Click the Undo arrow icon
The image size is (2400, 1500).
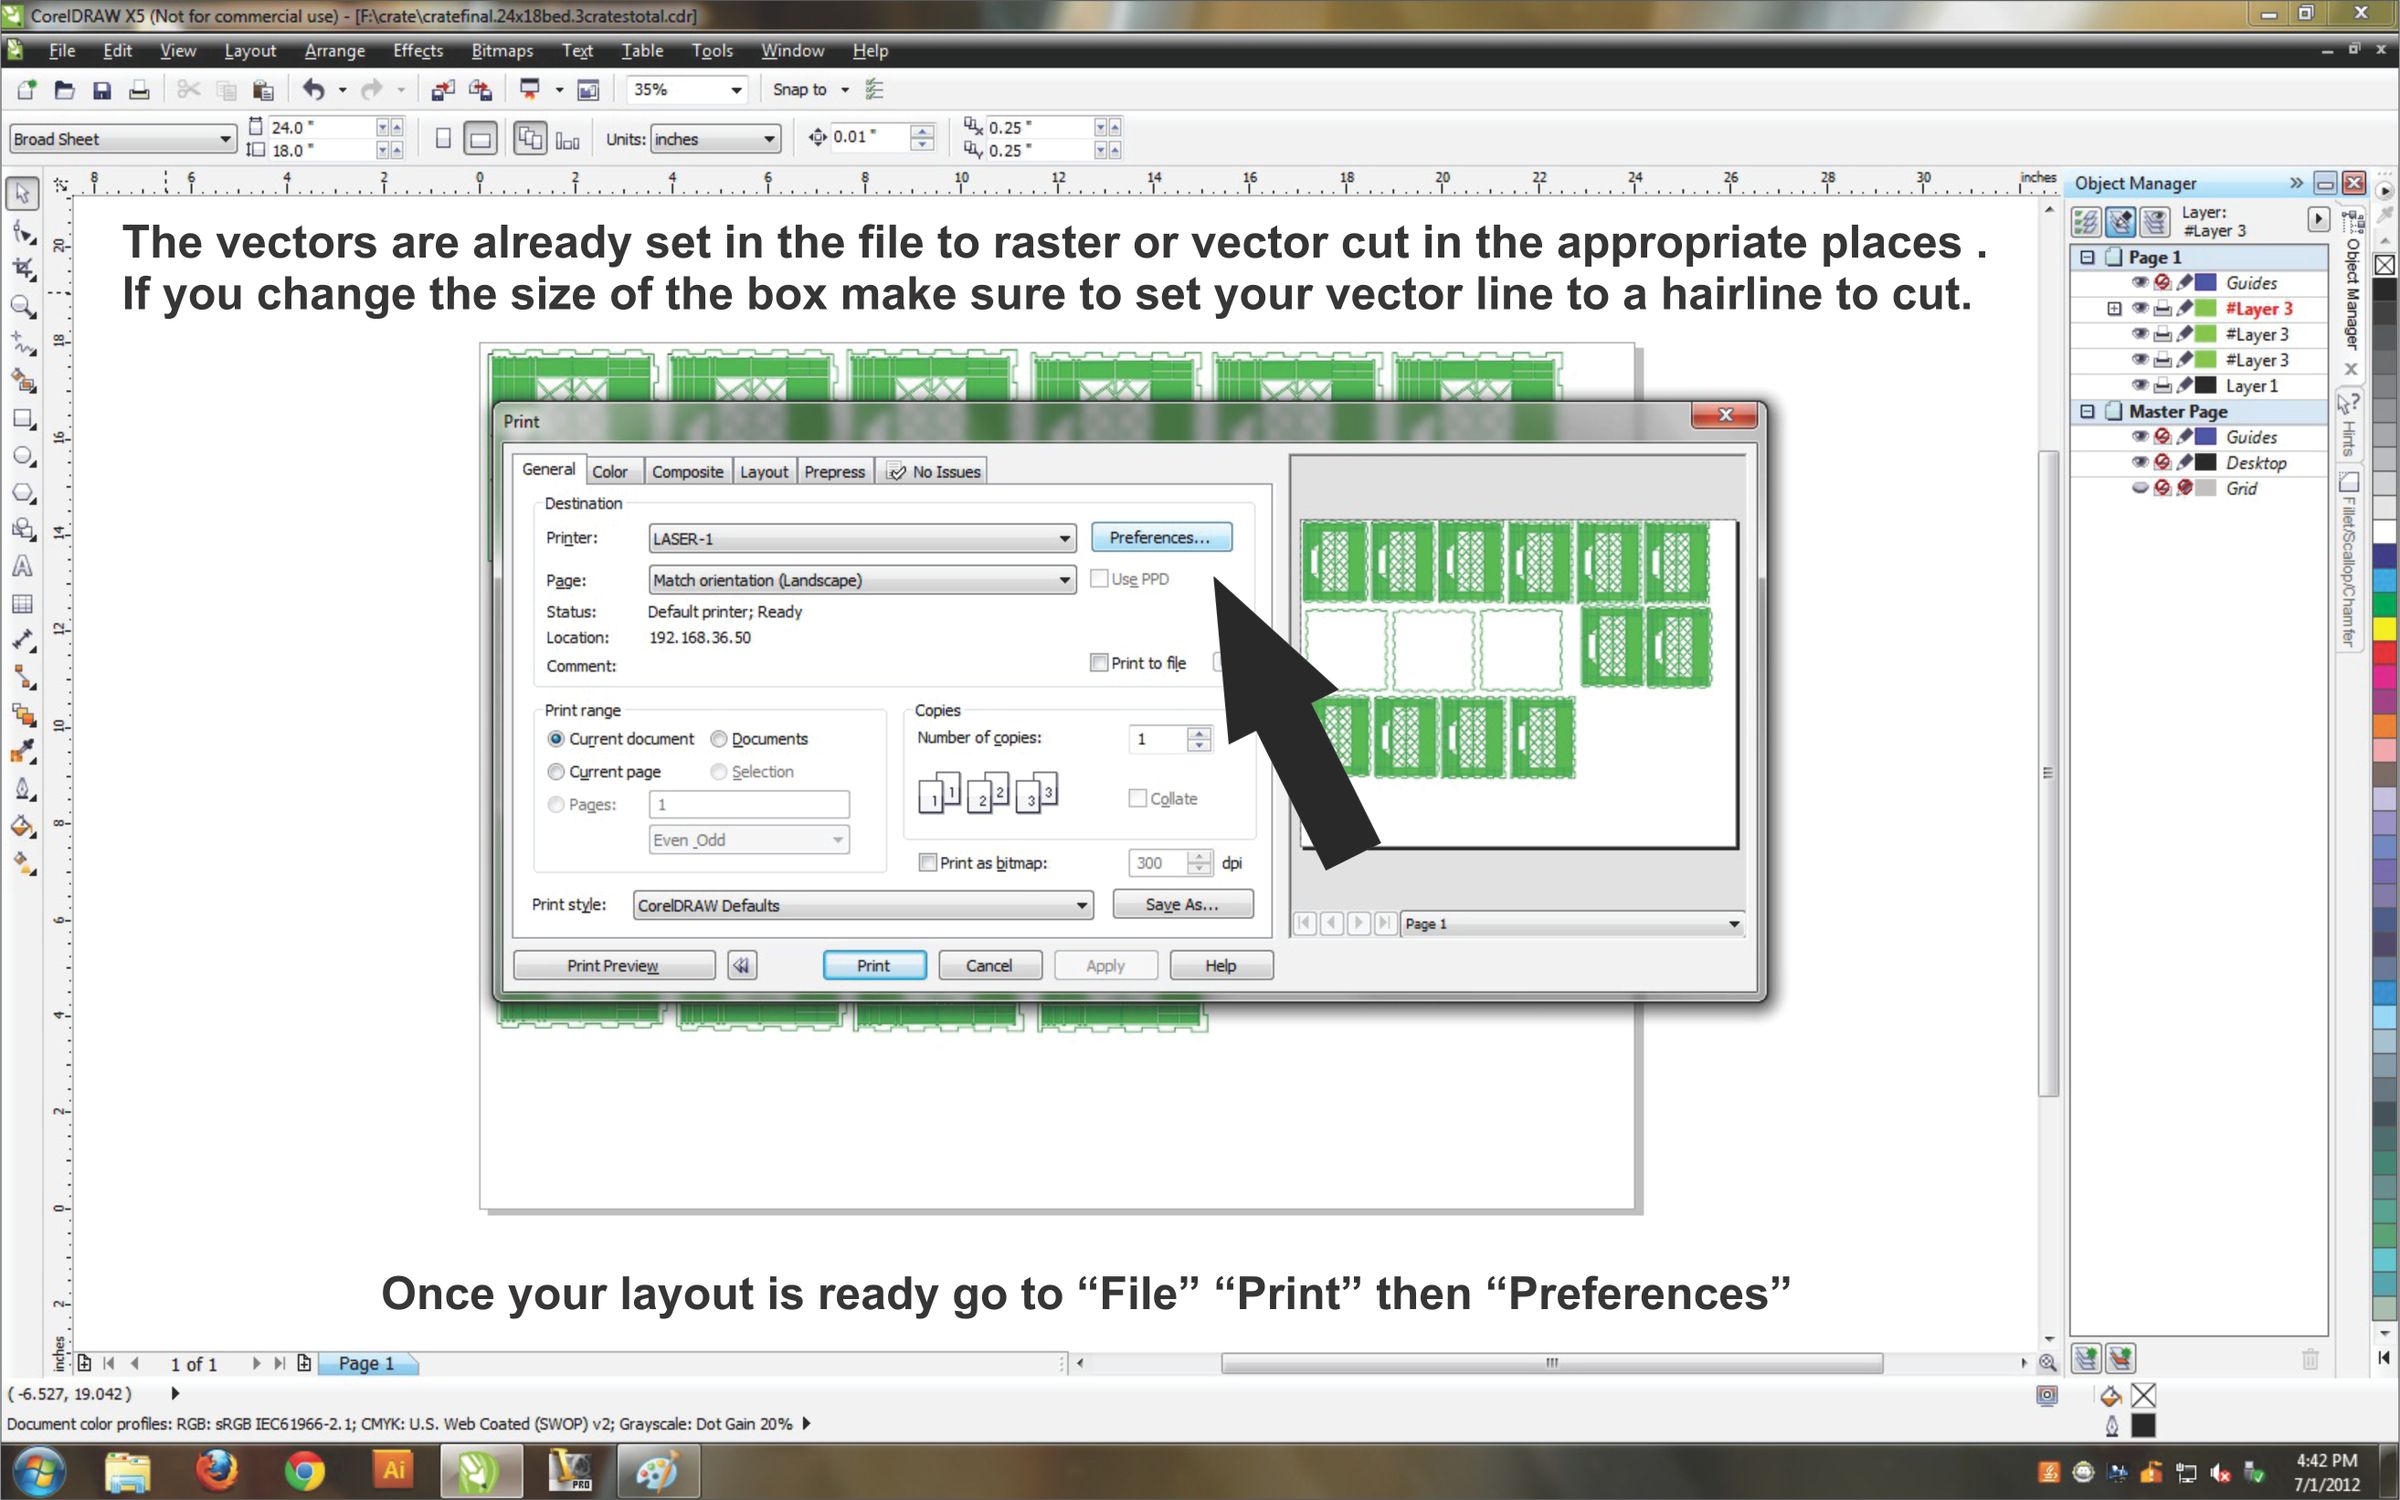coord(313,90)
